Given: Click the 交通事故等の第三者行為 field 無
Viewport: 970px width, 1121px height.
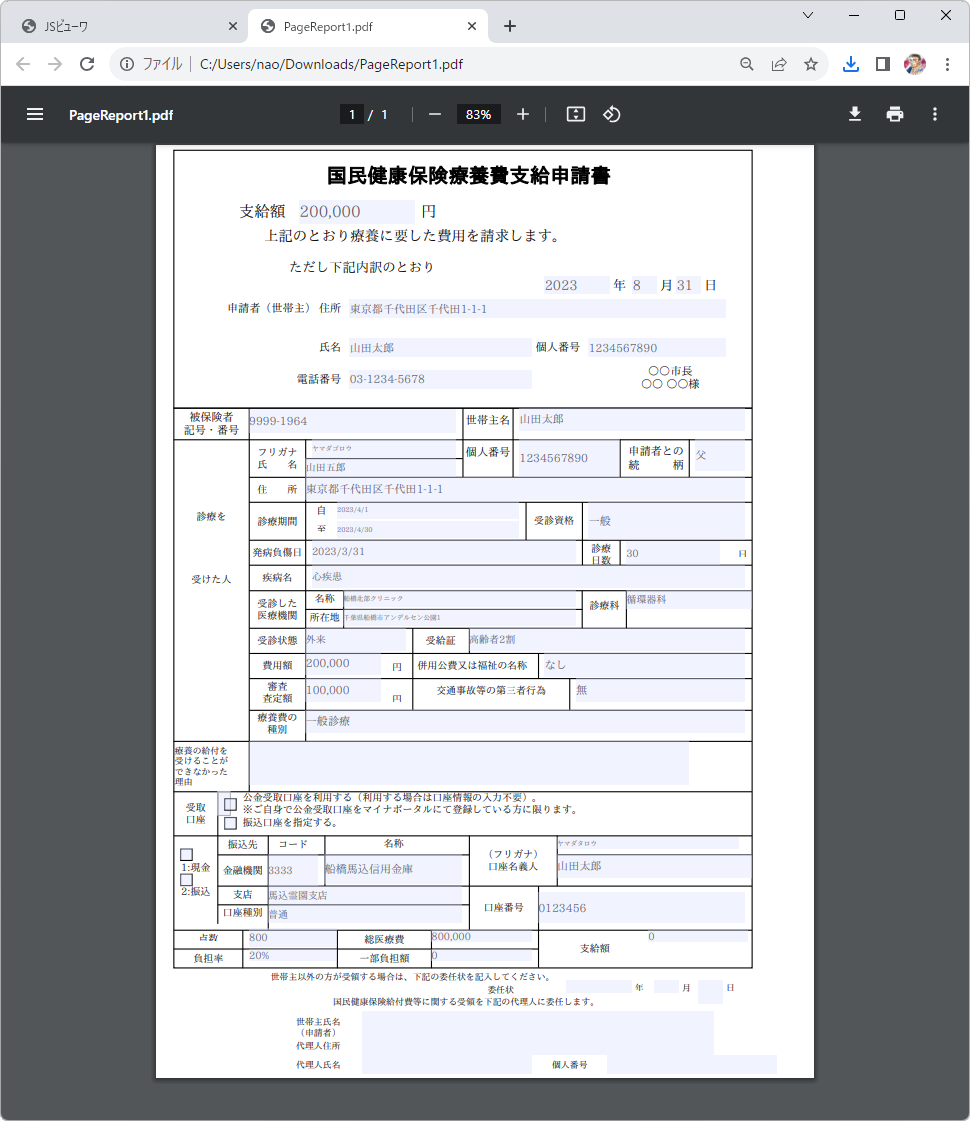Looking at the screenshot, I should tap(660, 691).
